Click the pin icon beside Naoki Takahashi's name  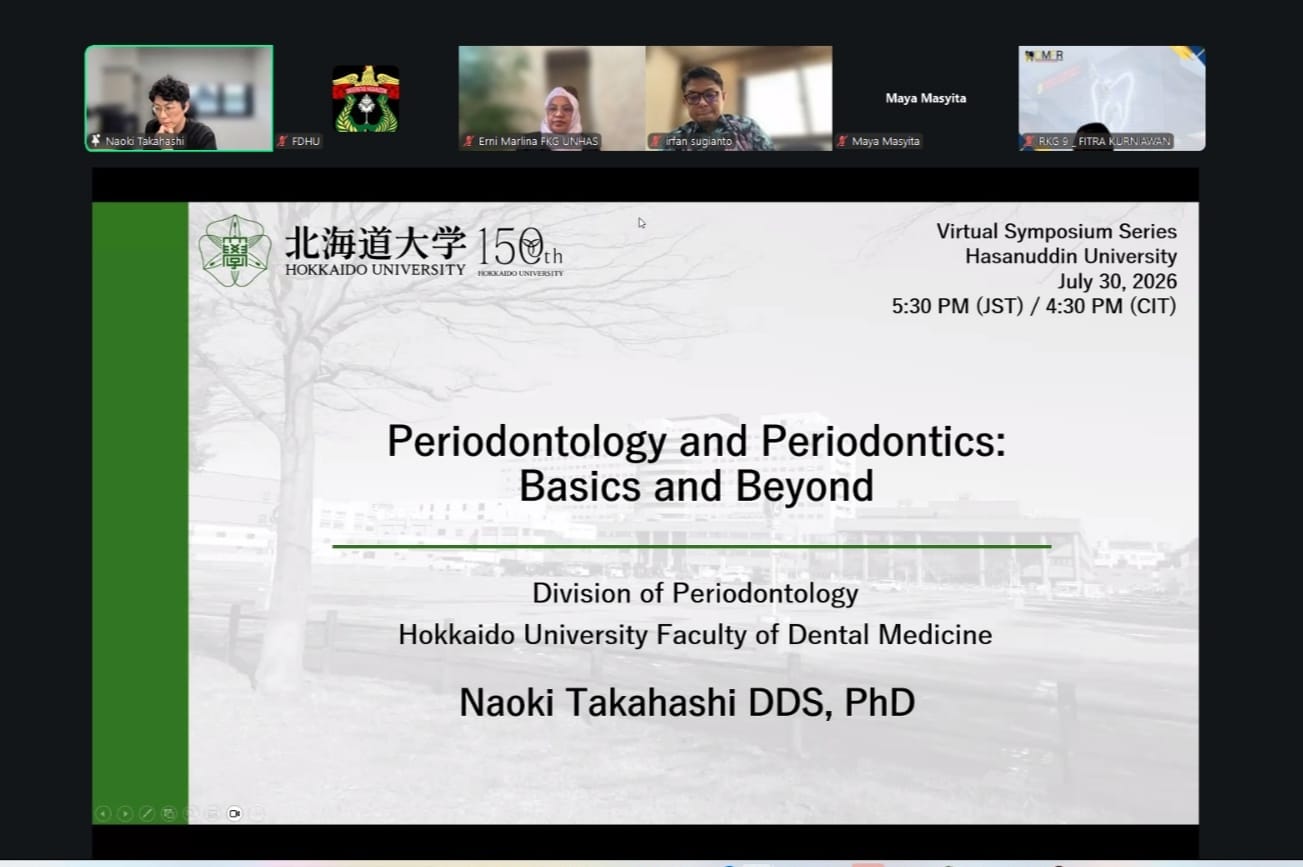point(96,142)
